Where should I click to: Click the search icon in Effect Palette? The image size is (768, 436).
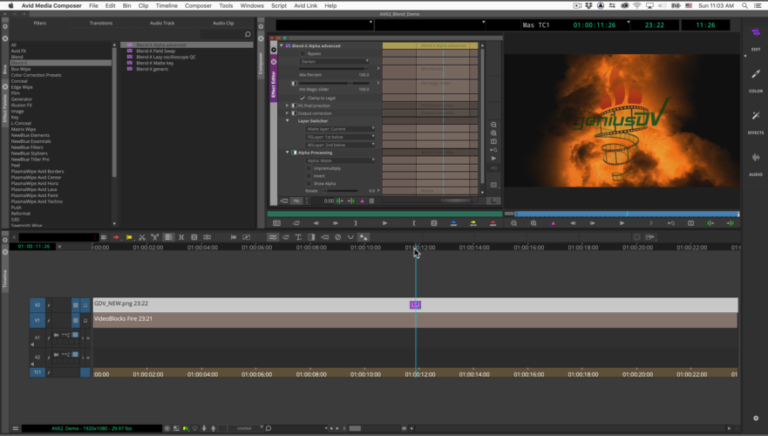pos(248,34)
